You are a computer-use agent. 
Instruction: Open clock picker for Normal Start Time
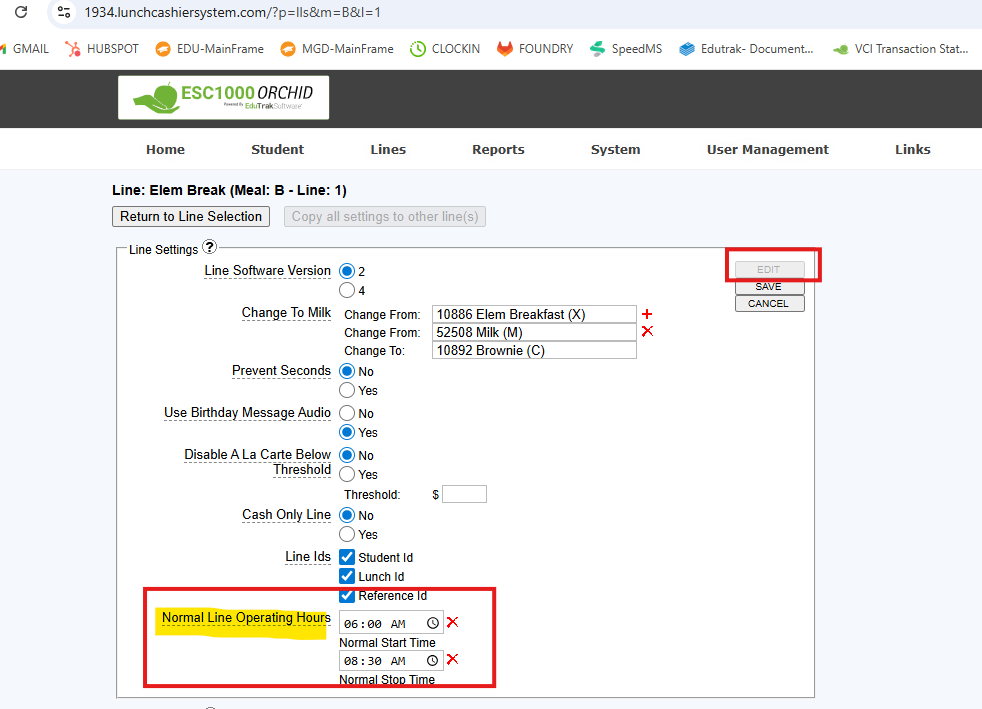pos(432,623)
